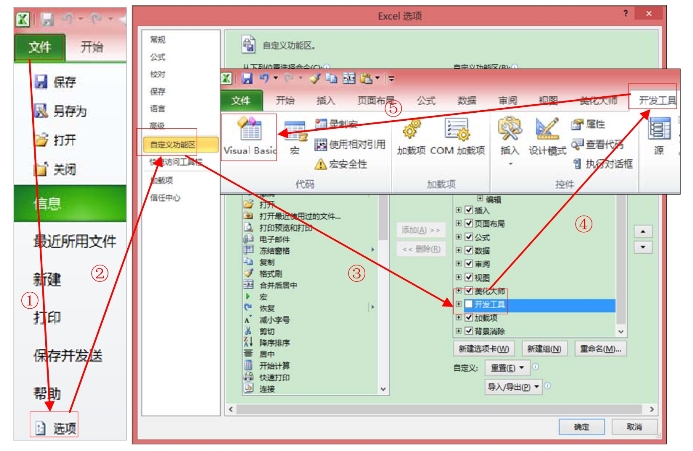Expand the 背景消除 tree node
The height and width of the screenshot is (451, 693).
459,331
